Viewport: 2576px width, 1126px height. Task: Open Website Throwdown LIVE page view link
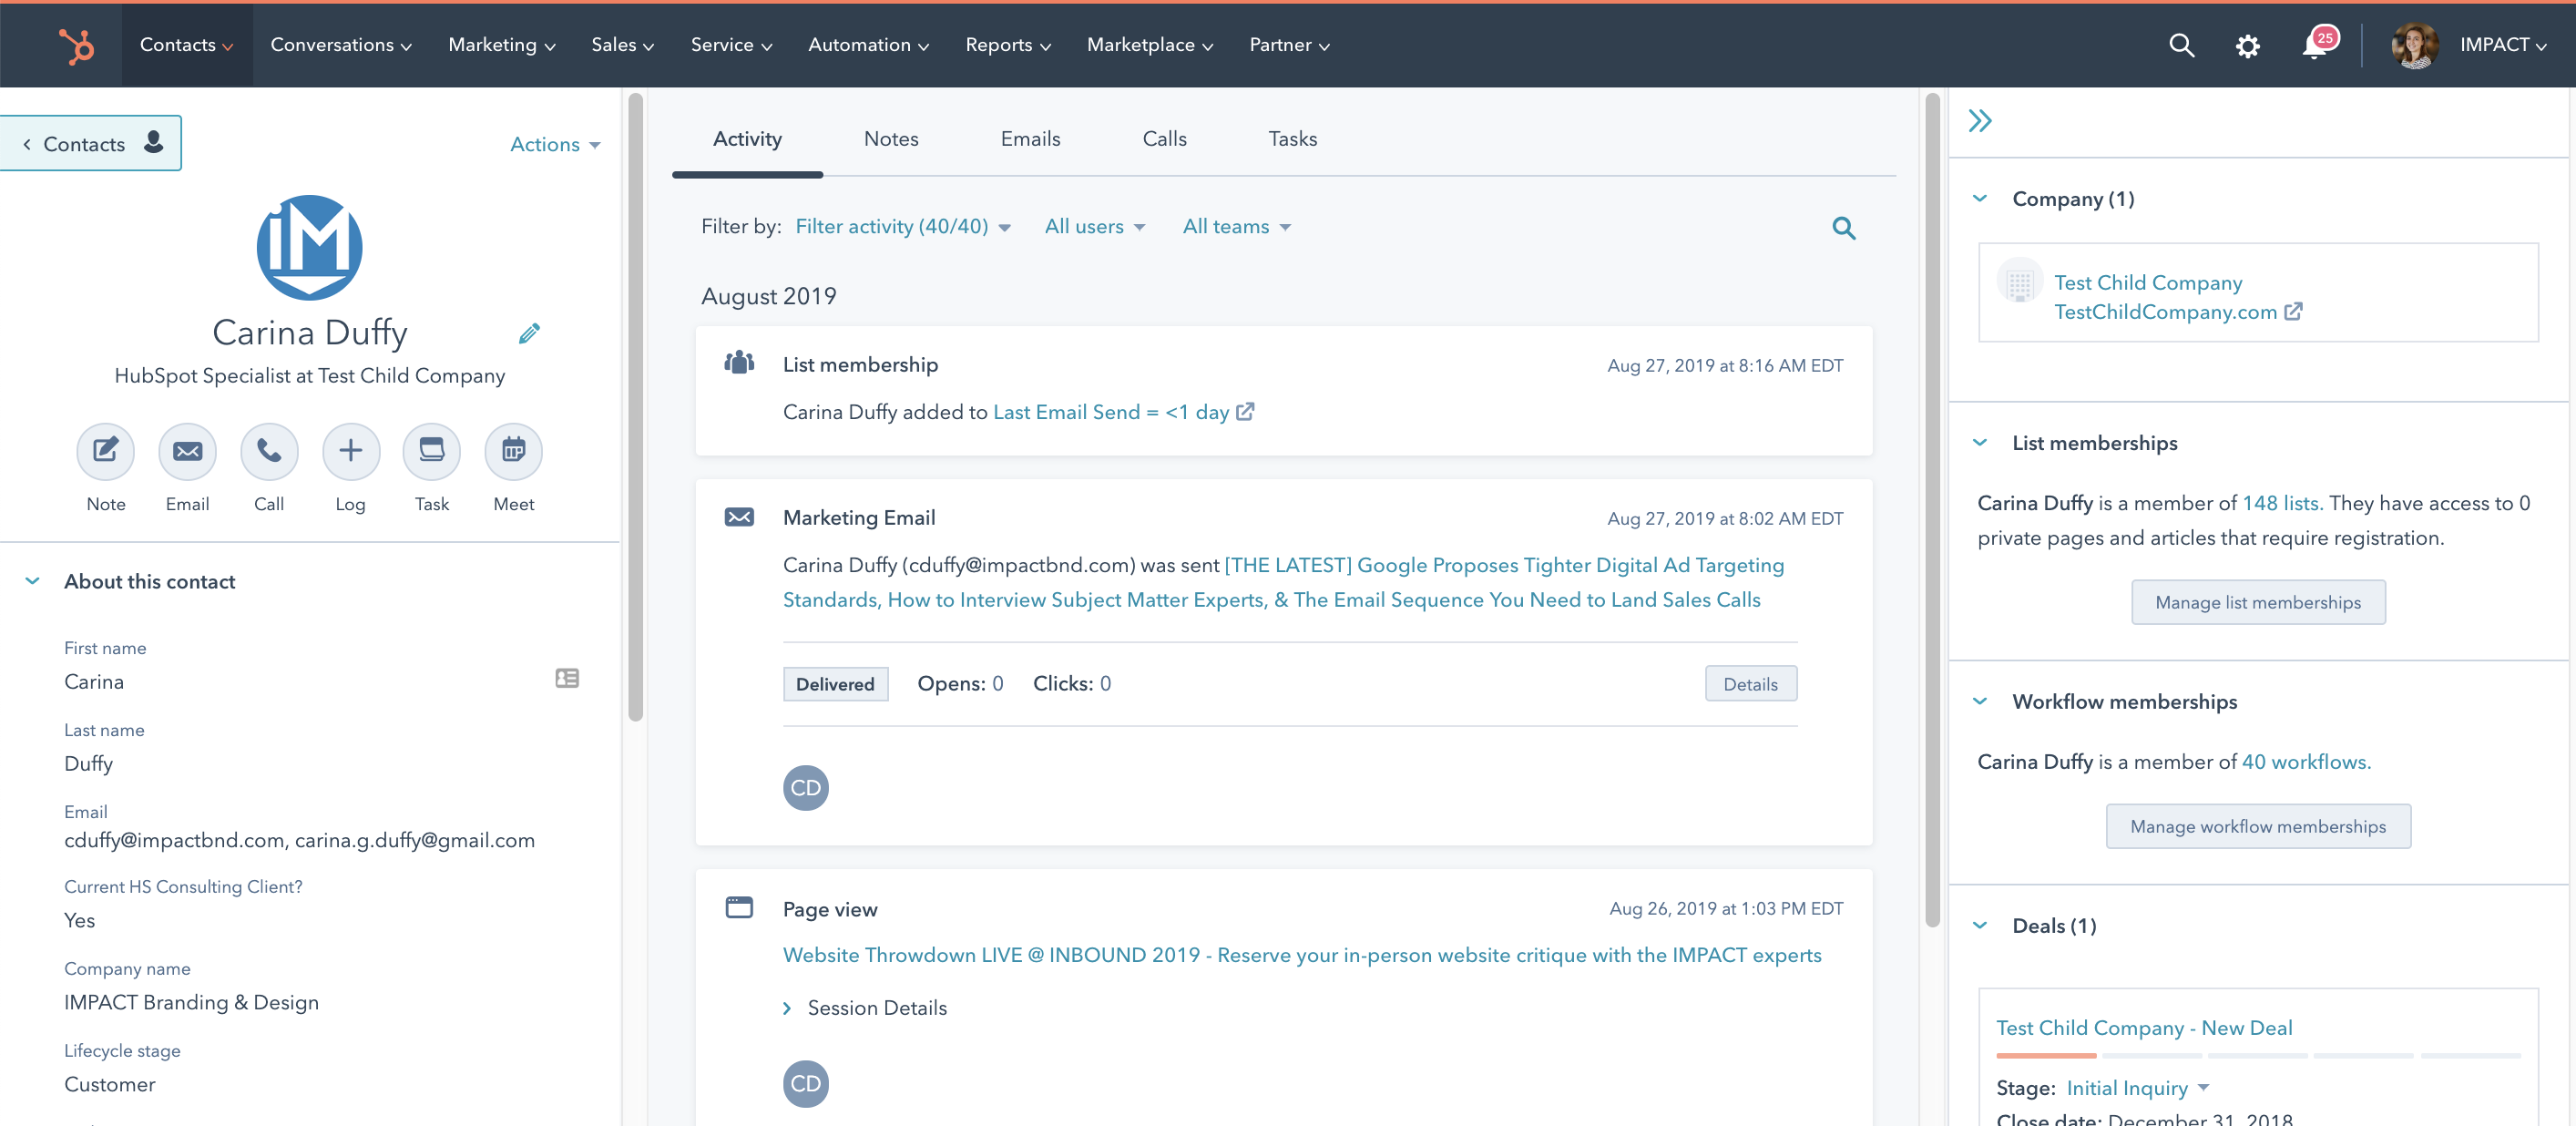pos(1302,955)
